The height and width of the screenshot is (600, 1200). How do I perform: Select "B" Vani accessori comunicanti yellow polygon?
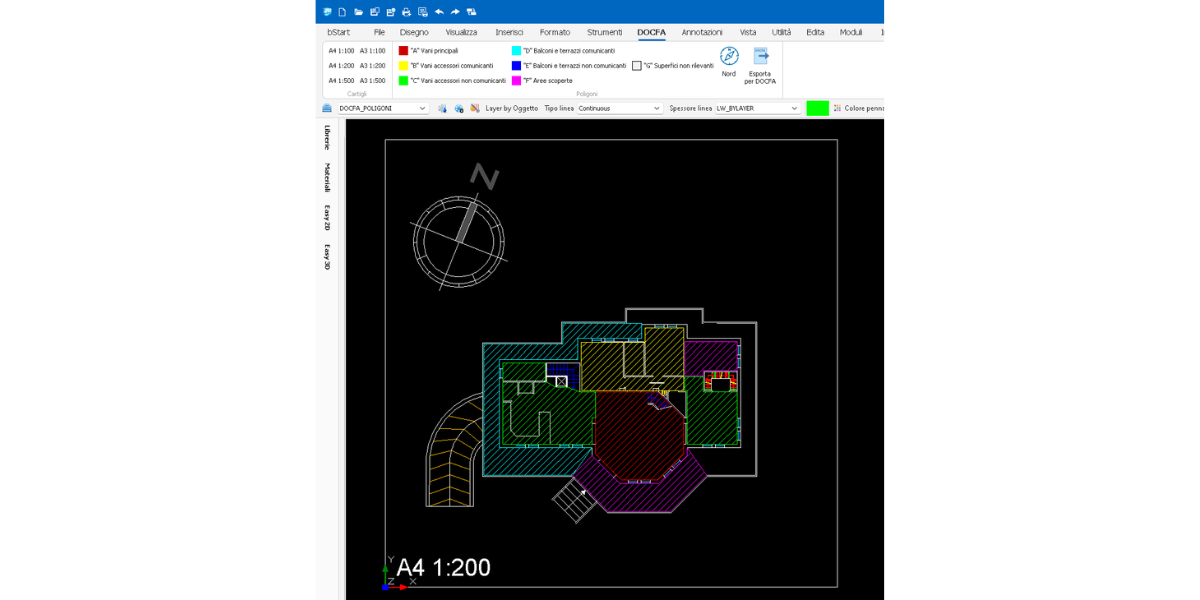[x=446, y=65]
